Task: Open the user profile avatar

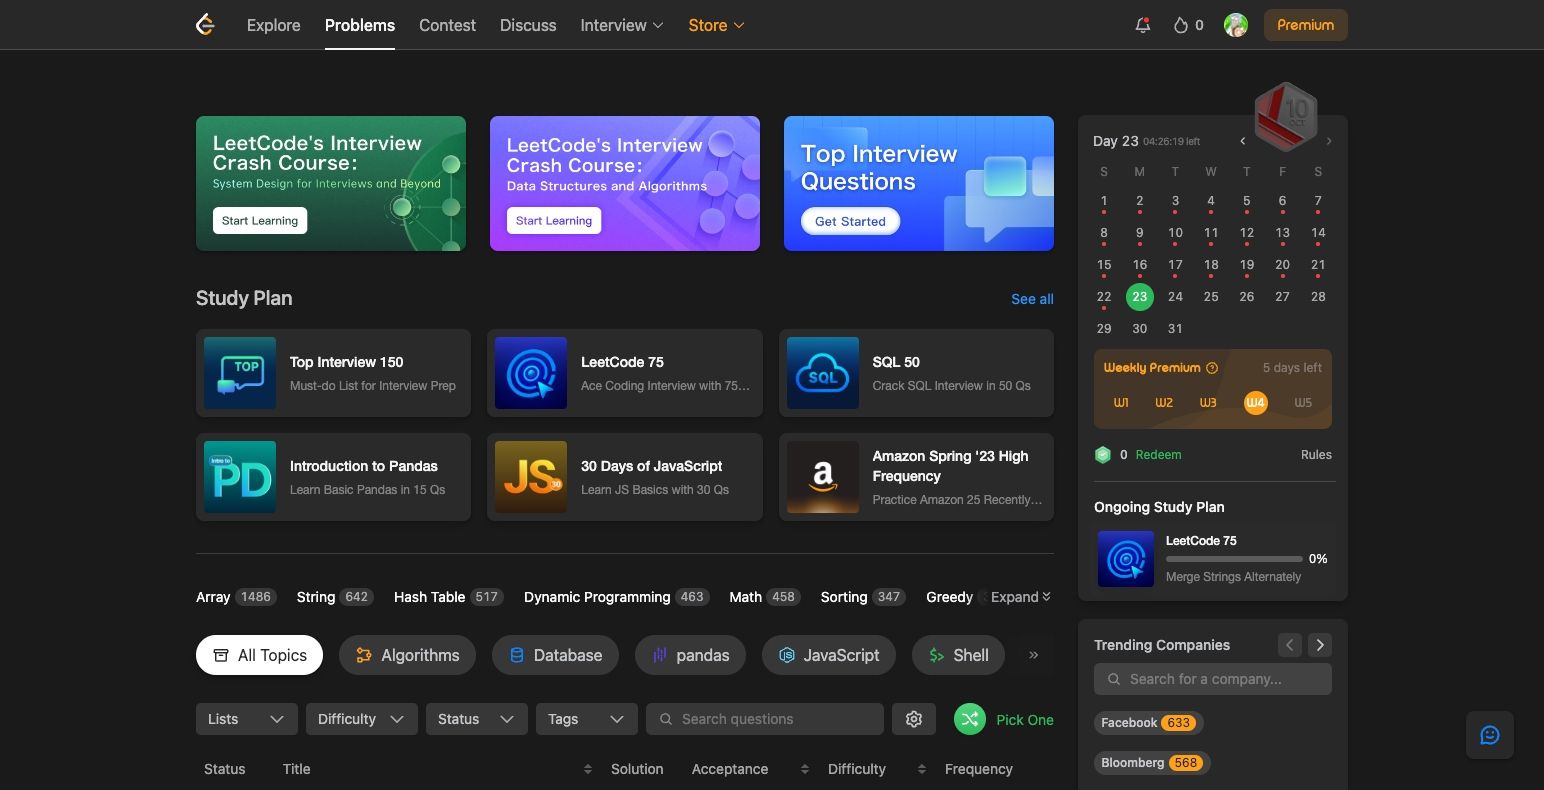Action: 1236,25
